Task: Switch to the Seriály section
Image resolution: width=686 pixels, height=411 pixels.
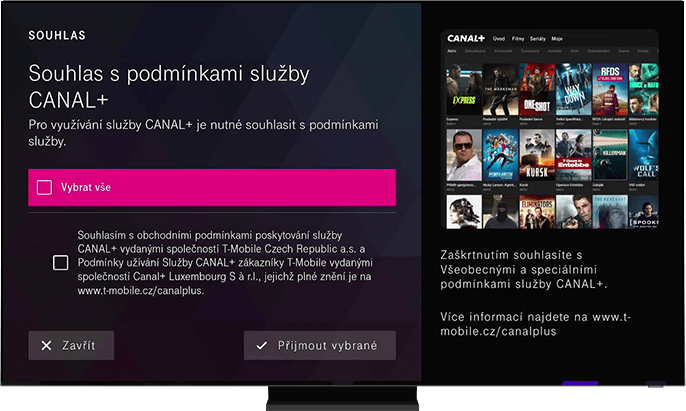Action: click(x=538, y=39)
